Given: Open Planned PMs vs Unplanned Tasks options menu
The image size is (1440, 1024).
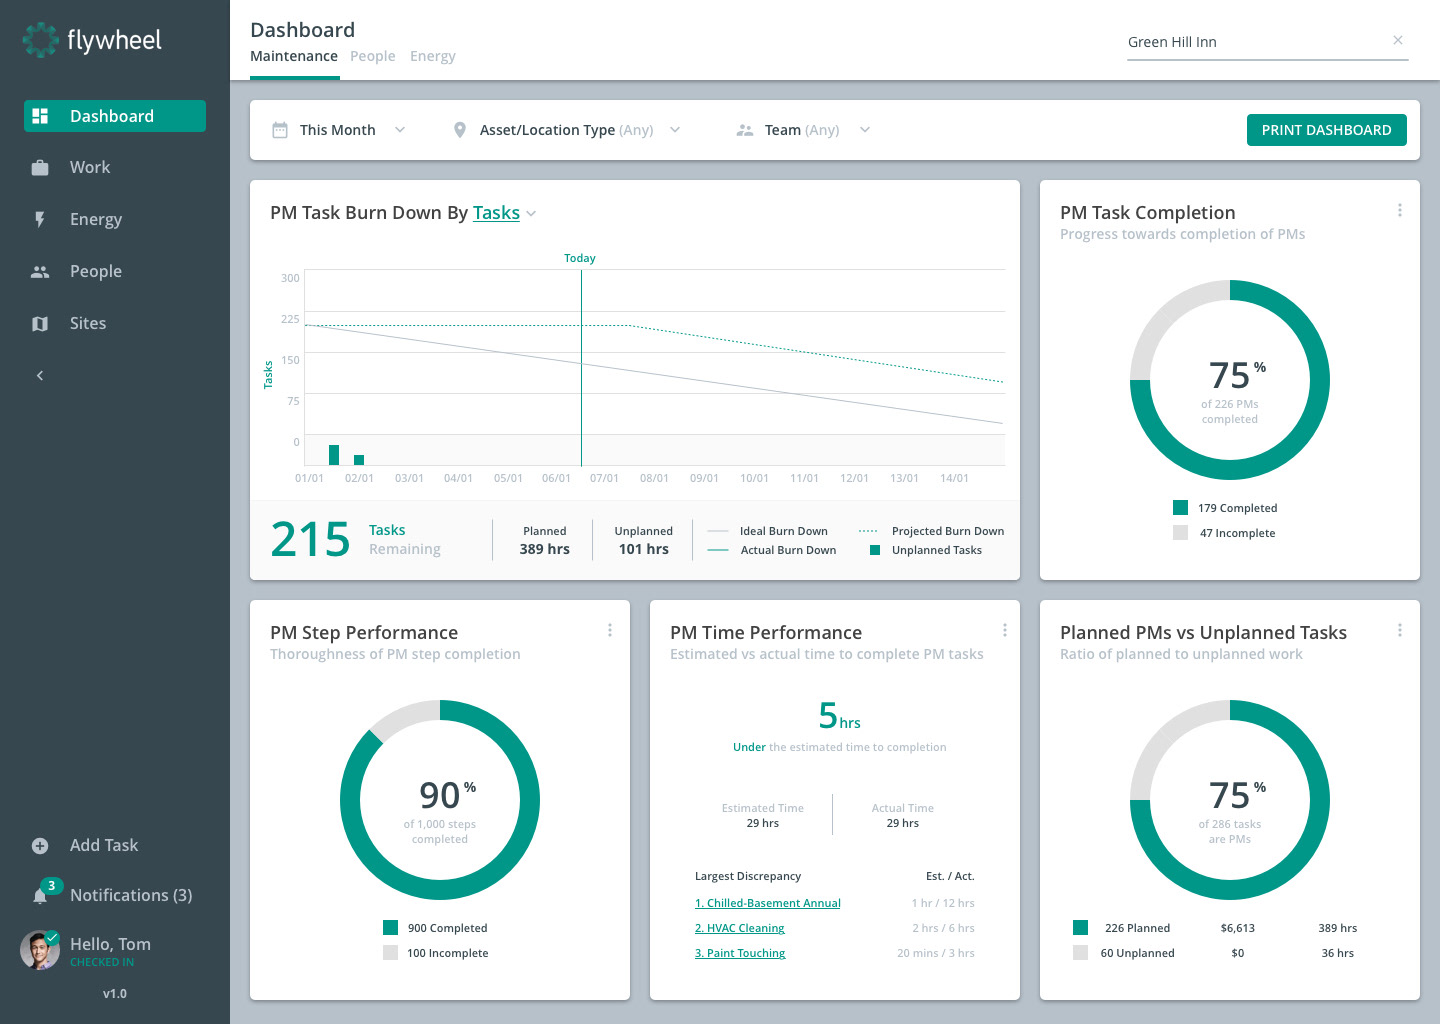Looking at the screenshot, I should pos(1400,630).
